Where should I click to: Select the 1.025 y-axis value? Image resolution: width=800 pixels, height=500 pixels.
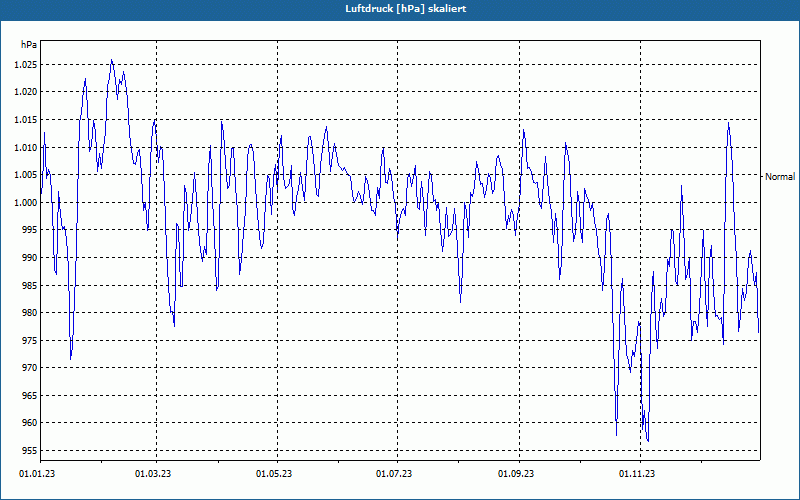click(x=25, y=65)
